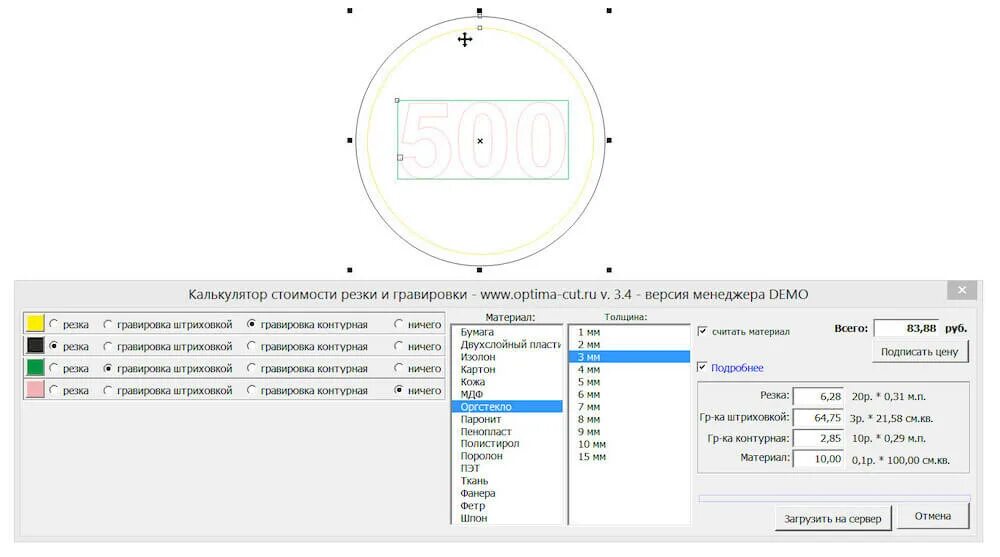Choose 'Бумага' in material list

[x=507, y=332]
